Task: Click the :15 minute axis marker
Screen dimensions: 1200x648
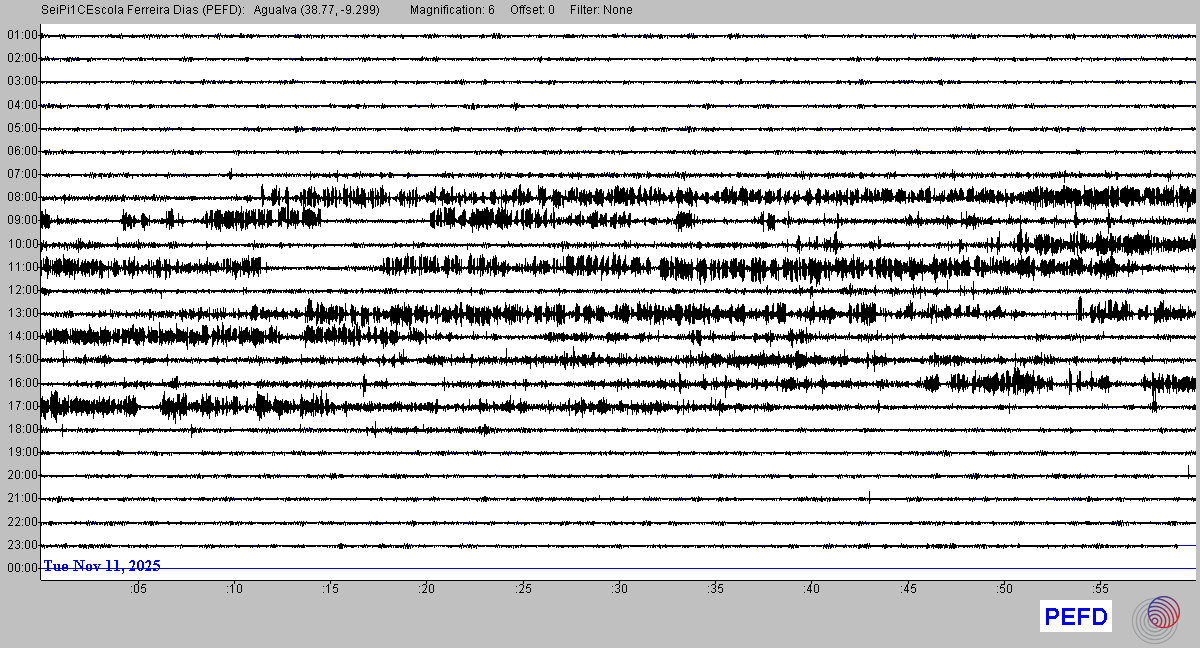Action: coord(330,588)
